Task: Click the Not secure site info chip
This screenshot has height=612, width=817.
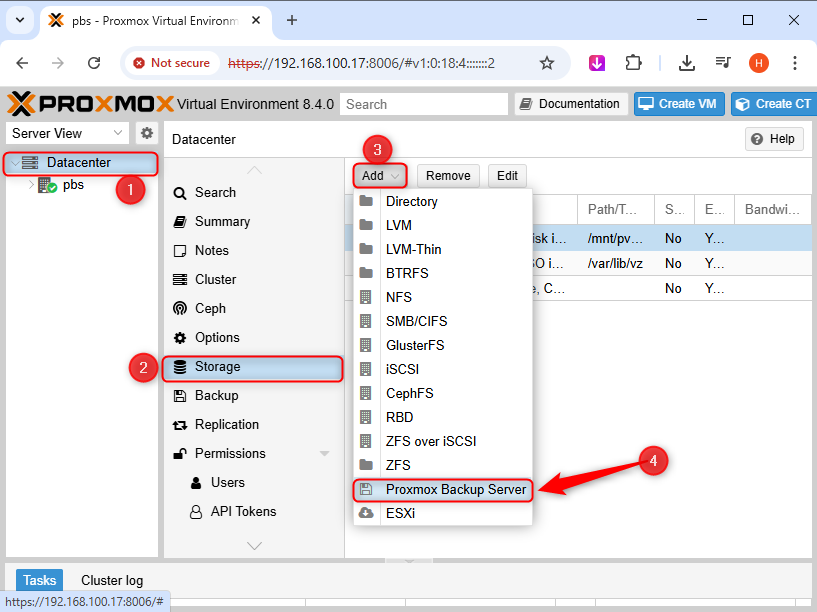Action: [x=172, y=63]
